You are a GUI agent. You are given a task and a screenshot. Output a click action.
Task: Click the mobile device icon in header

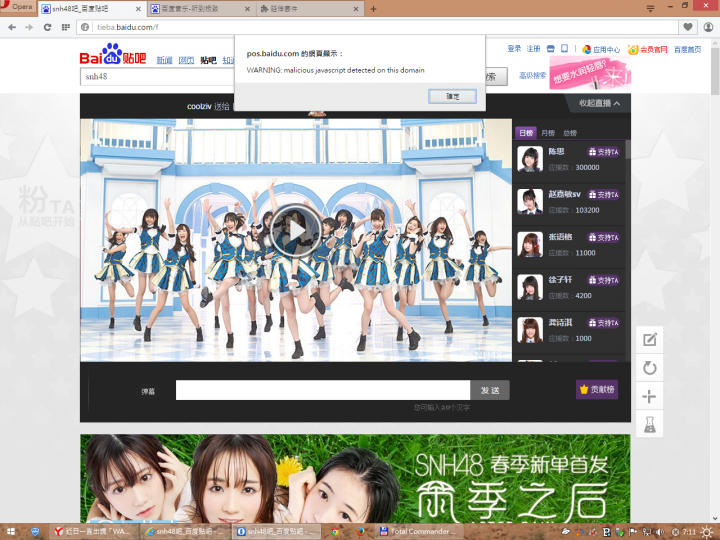(564, 48)
